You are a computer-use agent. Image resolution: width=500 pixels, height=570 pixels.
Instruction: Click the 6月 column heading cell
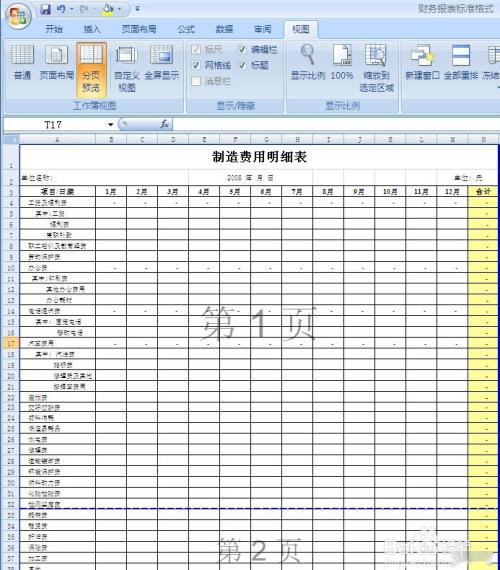pyautogui.click(x=266, y=192)
